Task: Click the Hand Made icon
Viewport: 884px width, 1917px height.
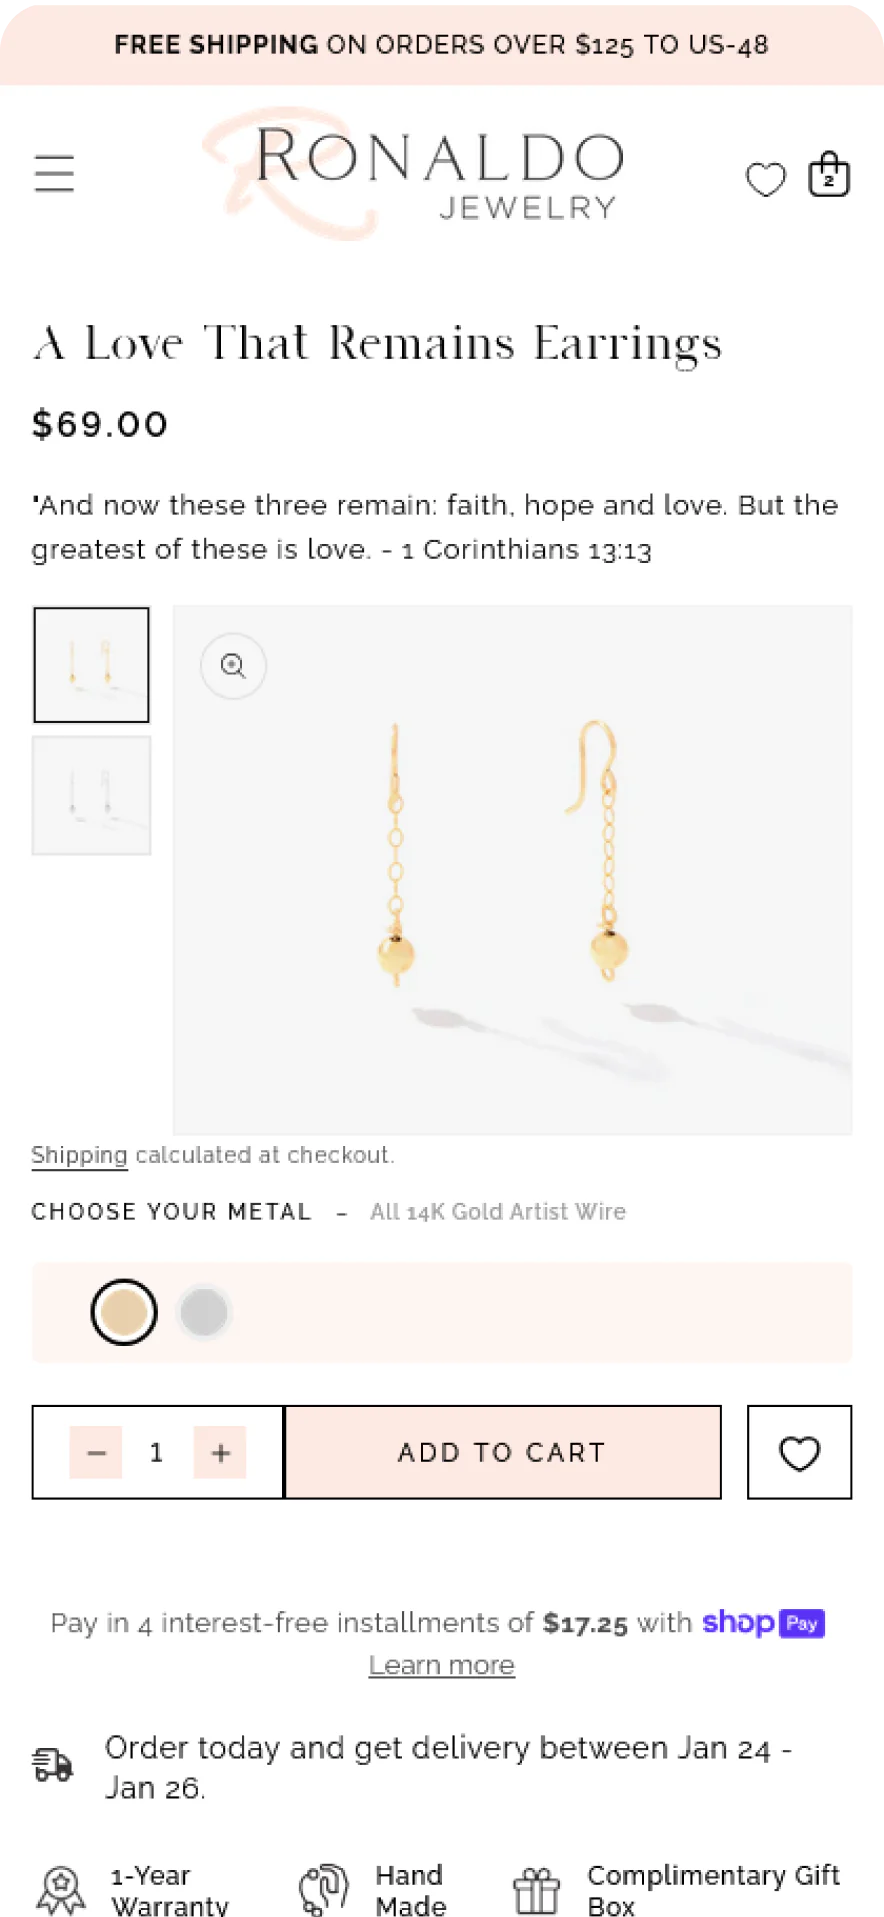Action: (324, 1889)
